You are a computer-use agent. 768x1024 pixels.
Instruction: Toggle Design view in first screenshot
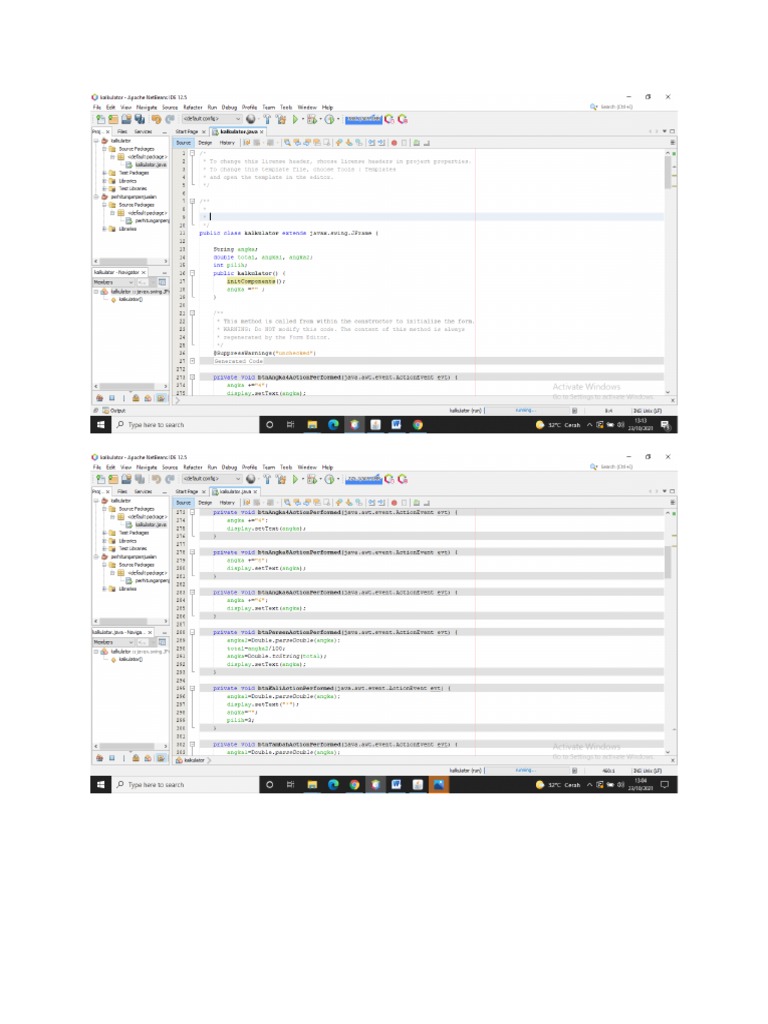tap(205, 142)
